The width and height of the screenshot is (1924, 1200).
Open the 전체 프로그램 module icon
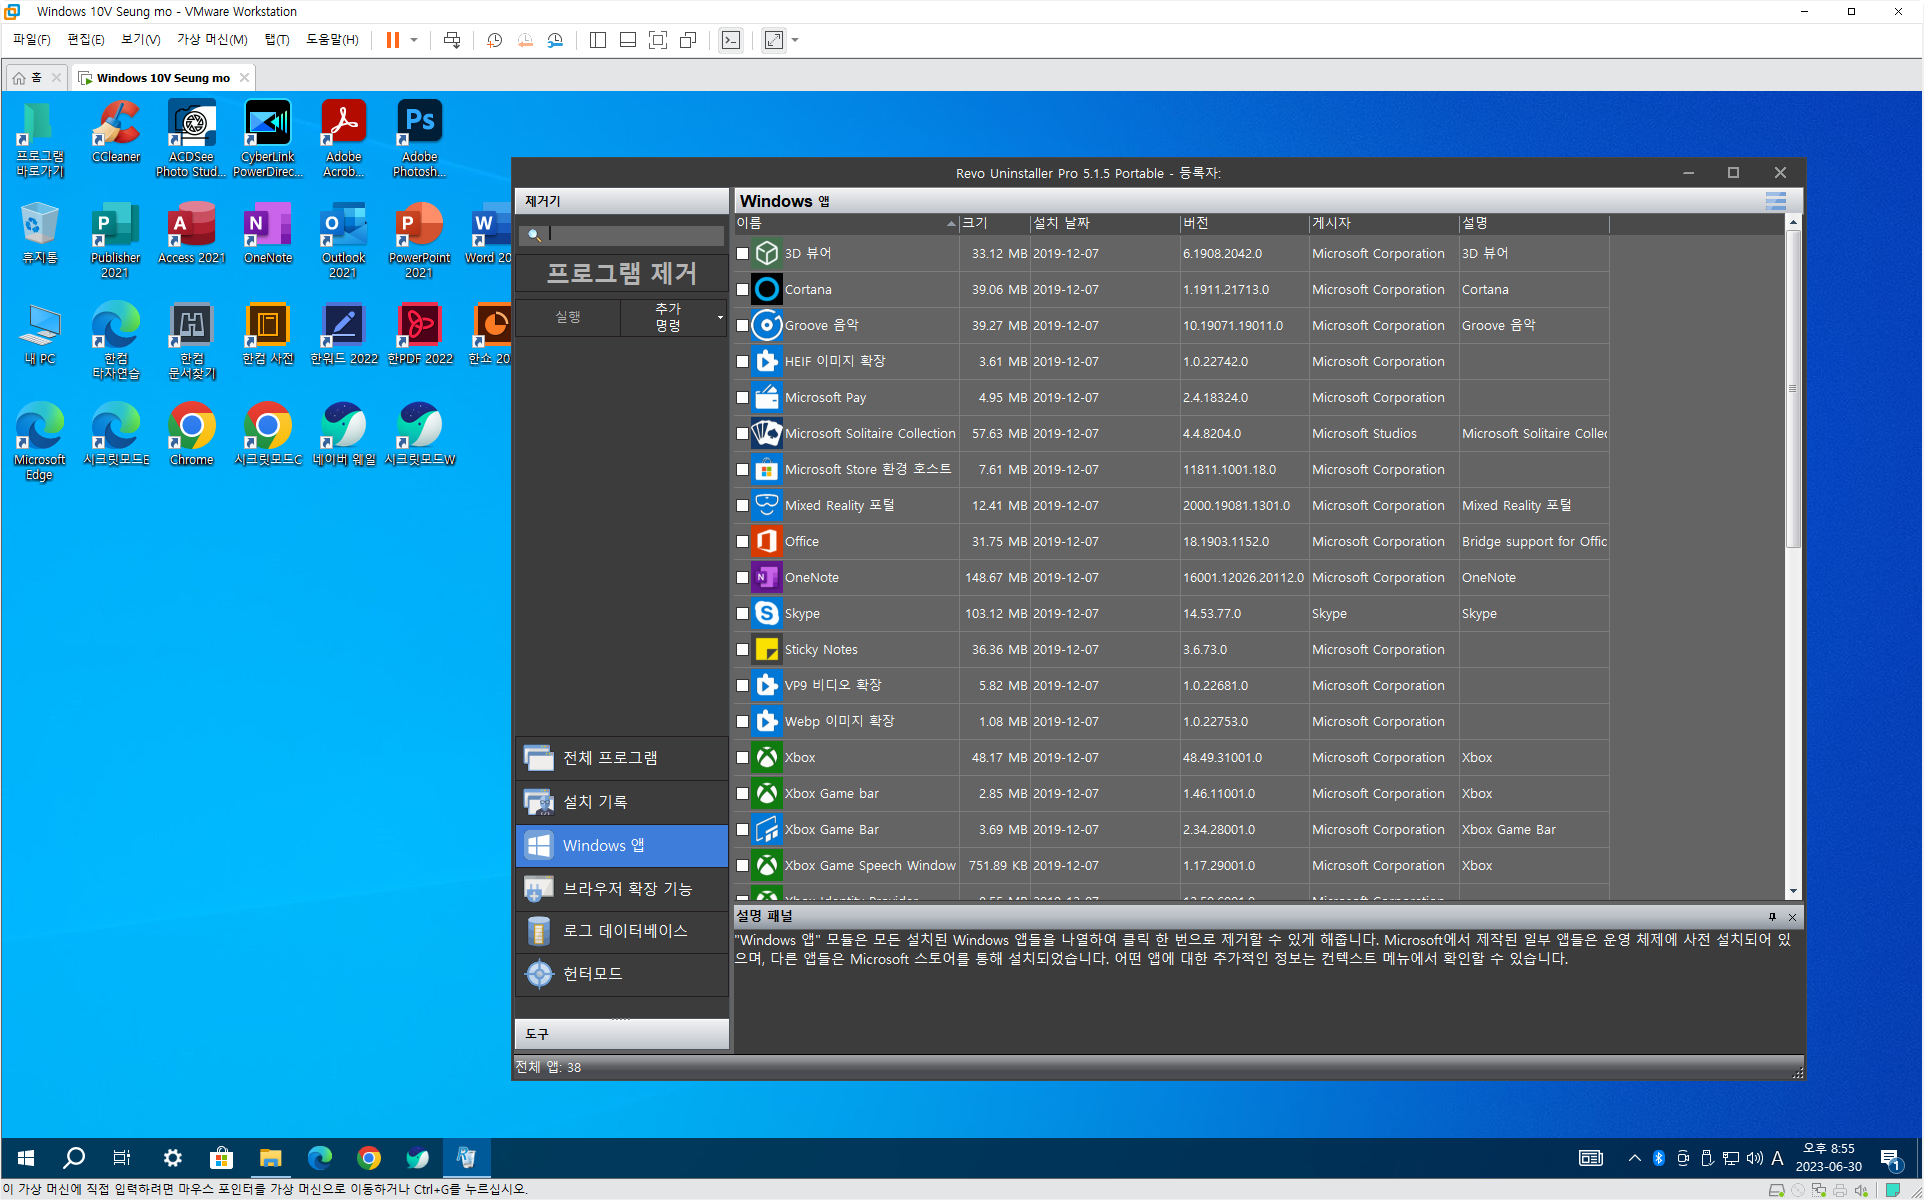point(539,758)
